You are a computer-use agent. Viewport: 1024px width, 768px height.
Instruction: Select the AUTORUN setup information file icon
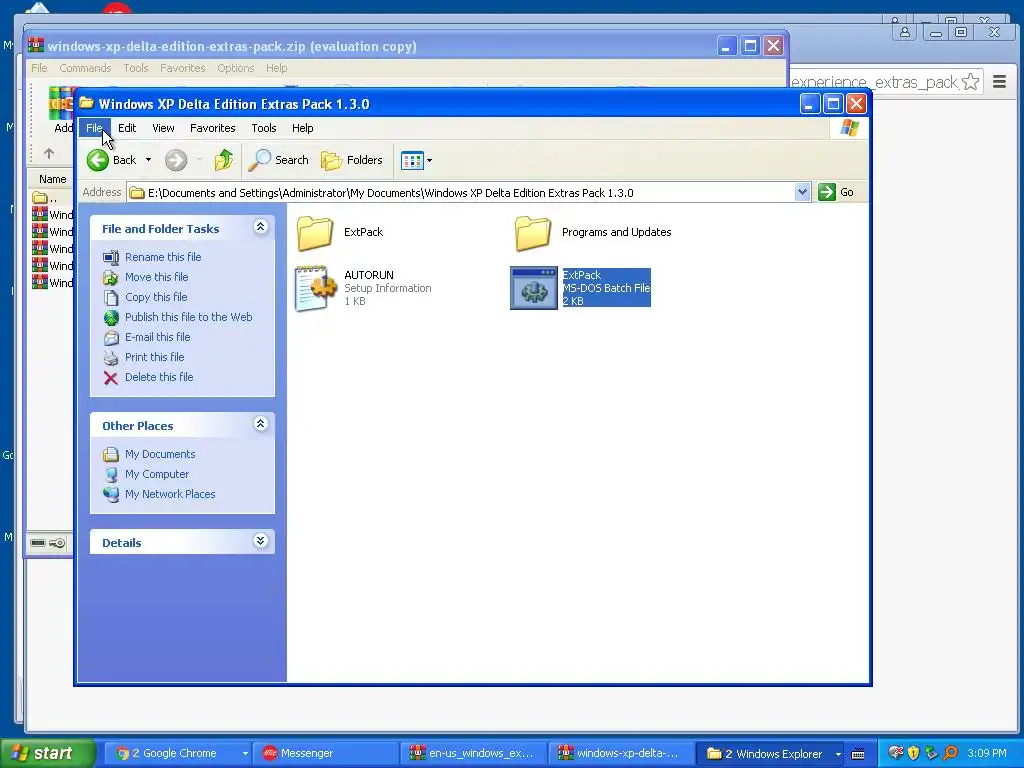click(x=315, y=288)
